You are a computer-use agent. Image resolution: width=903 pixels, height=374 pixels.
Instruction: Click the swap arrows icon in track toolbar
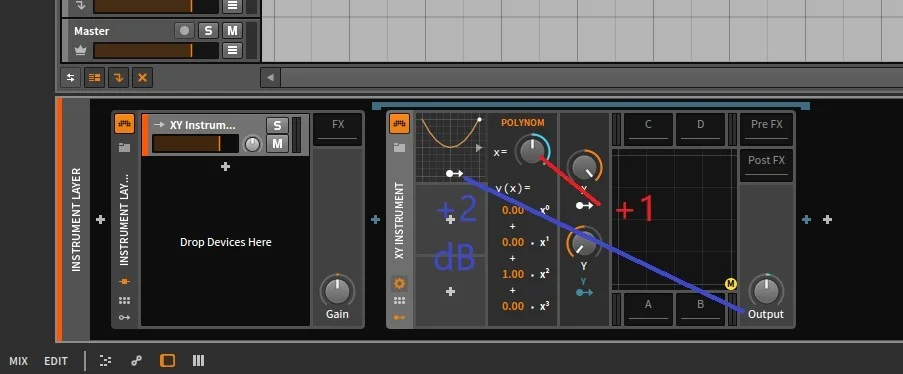(x=71, y=77)
